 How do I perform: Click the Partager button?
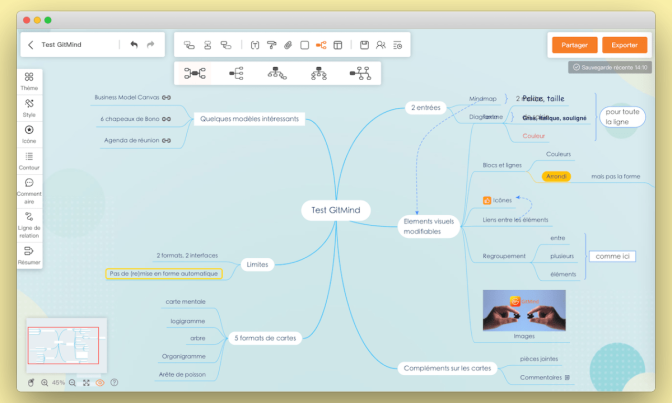coord(574,45)
